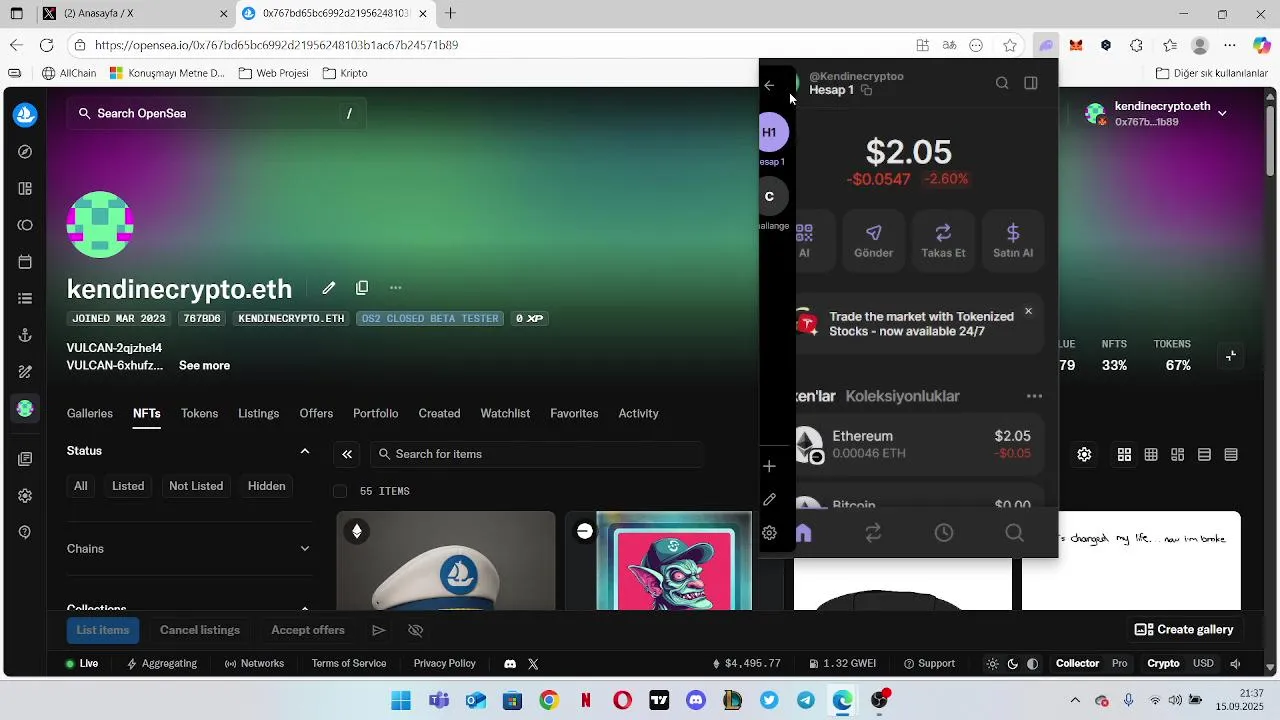Expand the Chains filter section
The width and height of the screenshot is (1280, 720).
coord(305,549)
